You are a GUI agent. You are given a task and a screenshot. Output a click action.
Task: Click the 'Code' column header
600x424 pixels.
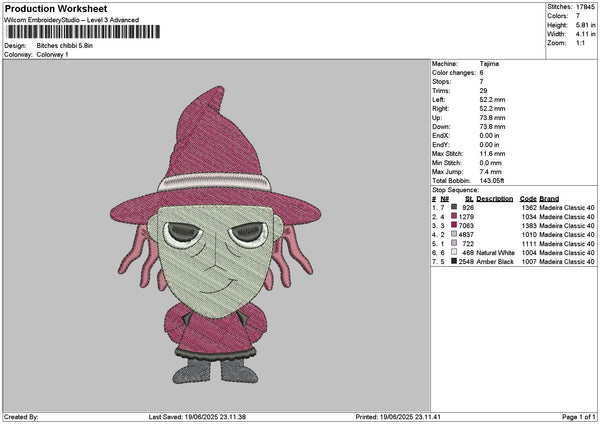[528, 199]
